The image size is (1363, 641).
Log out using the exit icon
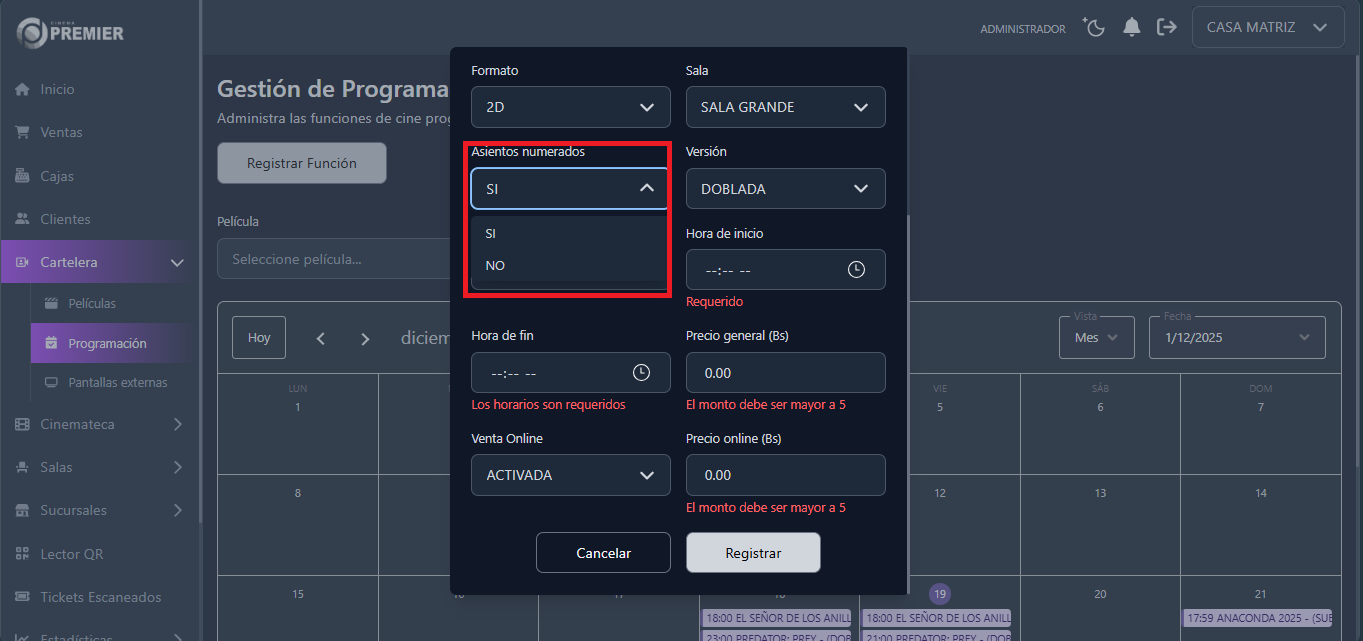coord(1167,27)
